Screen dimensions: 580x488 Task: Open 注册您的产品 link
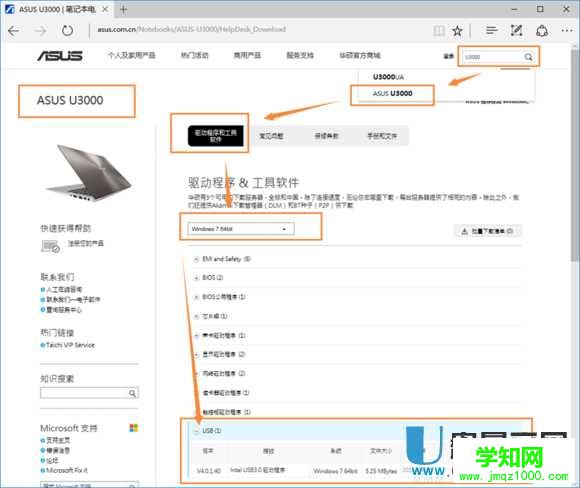click(x=86, y=243)
